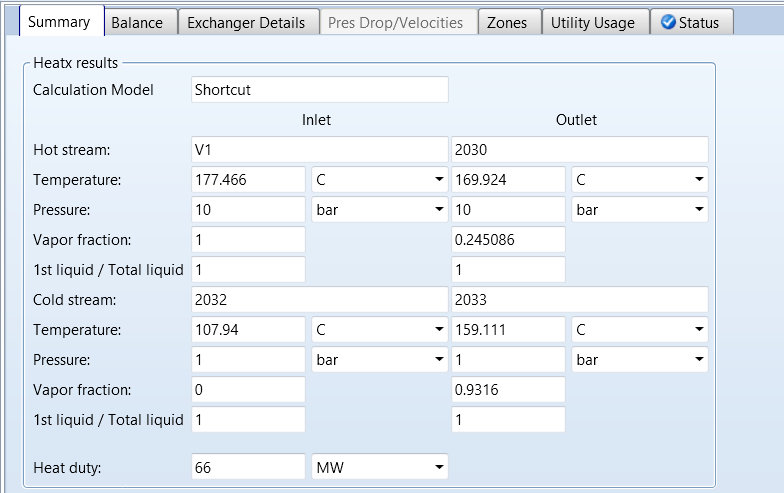Select the hot stream inlet V1 field

[x=319, y=151]
